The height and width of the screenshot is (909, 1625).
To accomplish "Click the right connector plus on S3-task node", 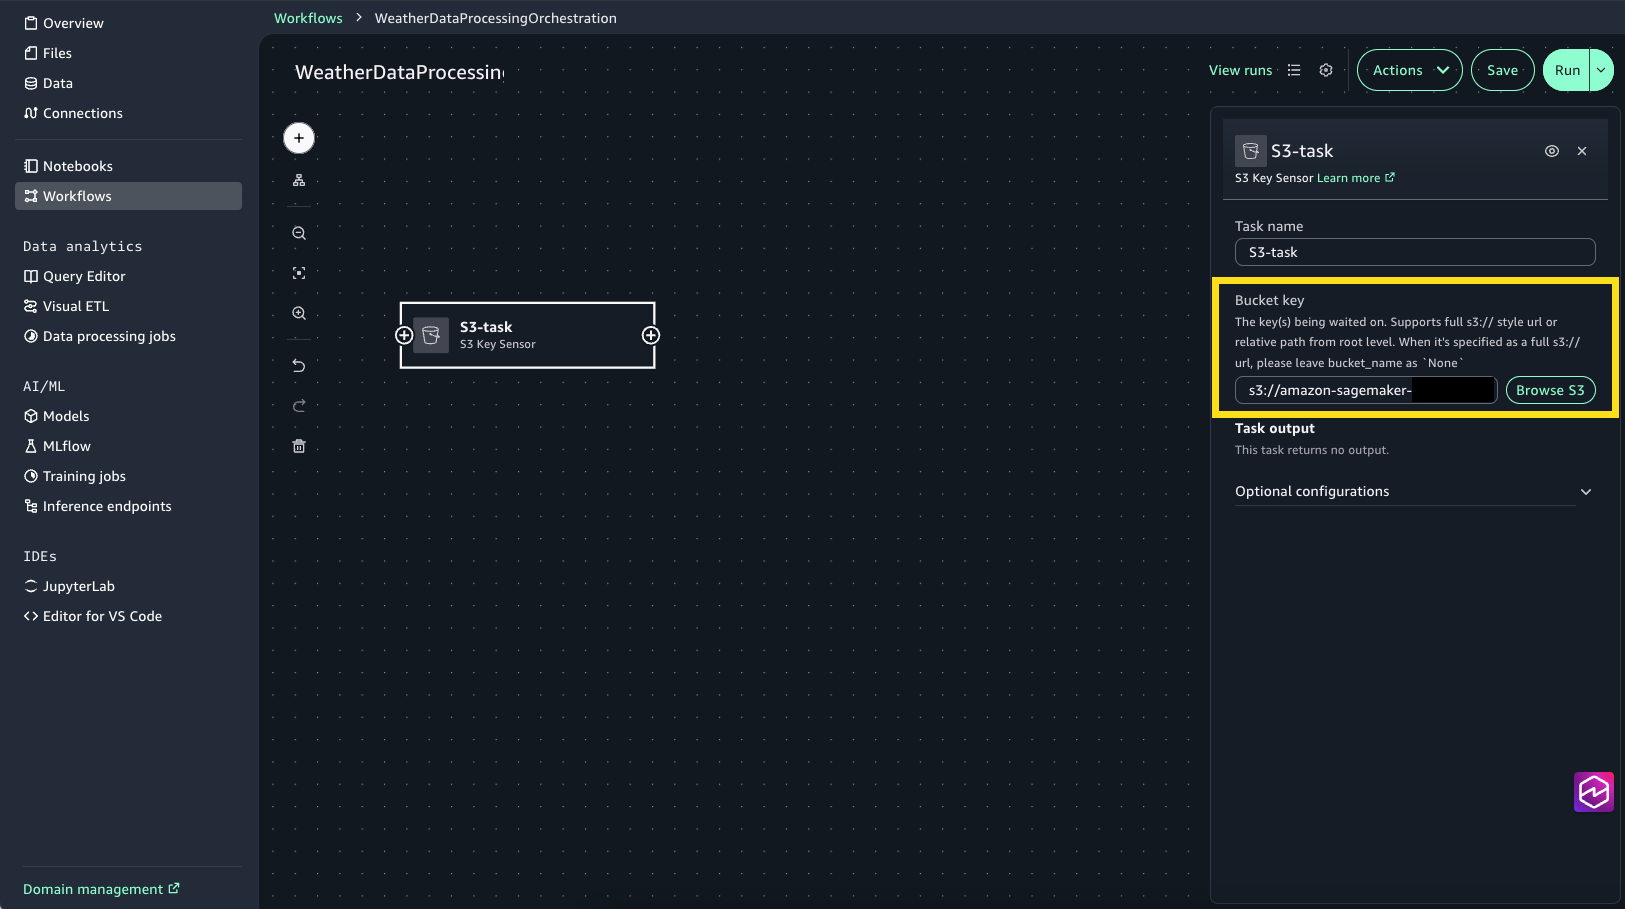I will (651, 336).
